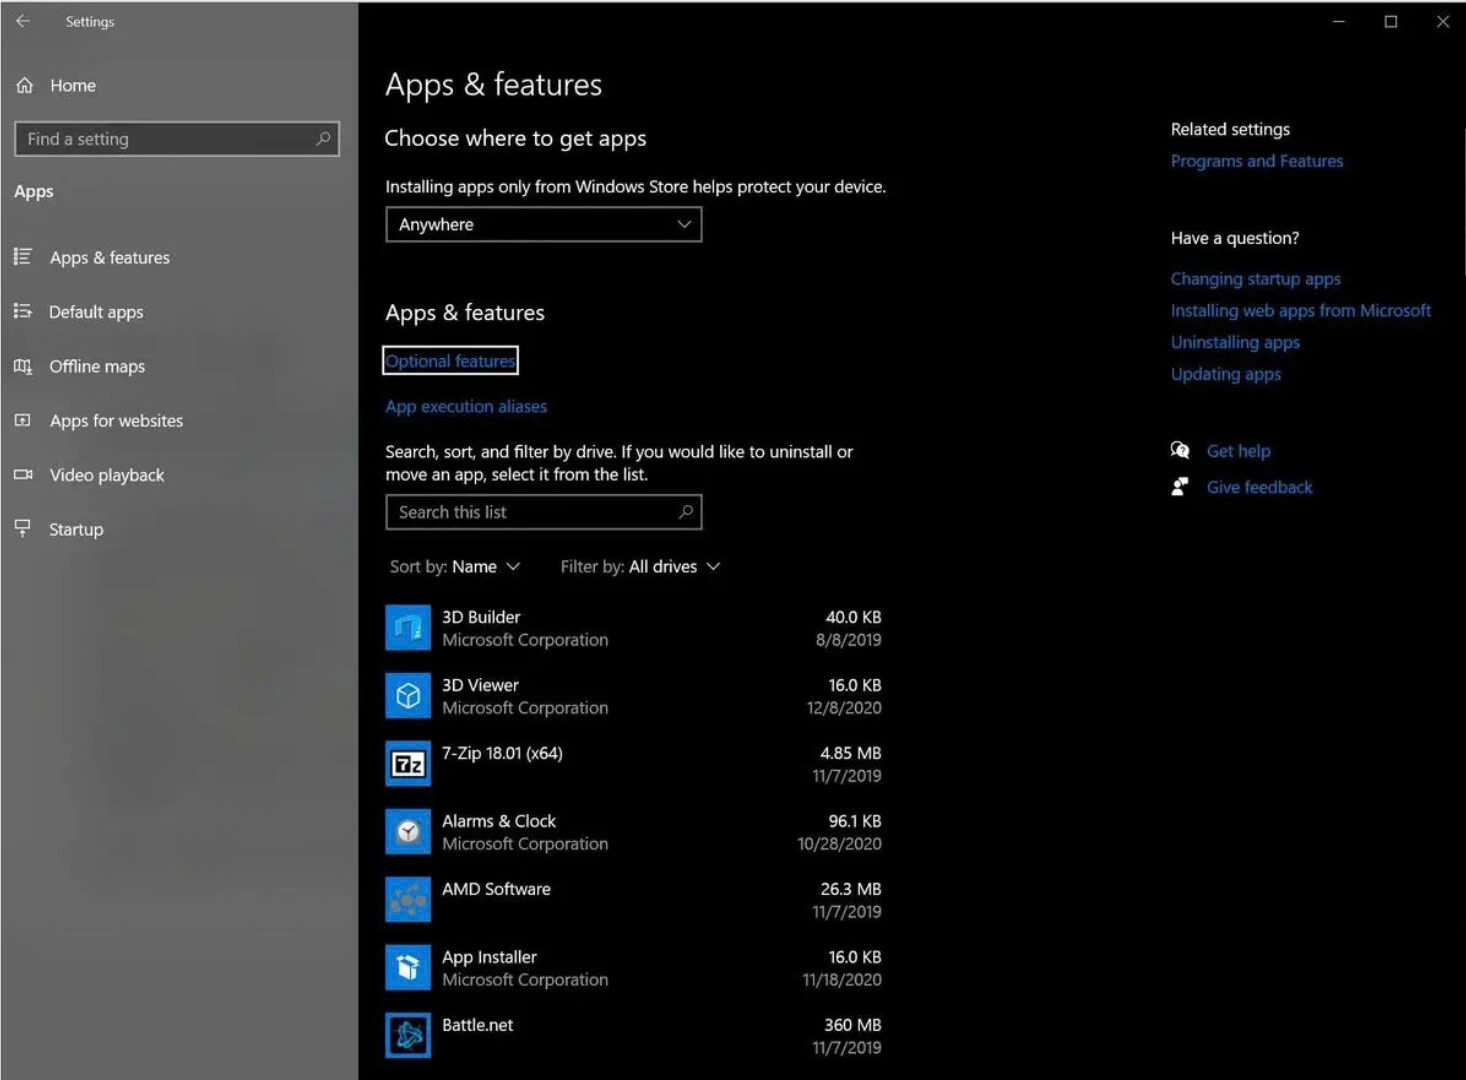Screen dimensions: 1466x1080
Task: Open the Optional features link
Action: pos(450,361)
